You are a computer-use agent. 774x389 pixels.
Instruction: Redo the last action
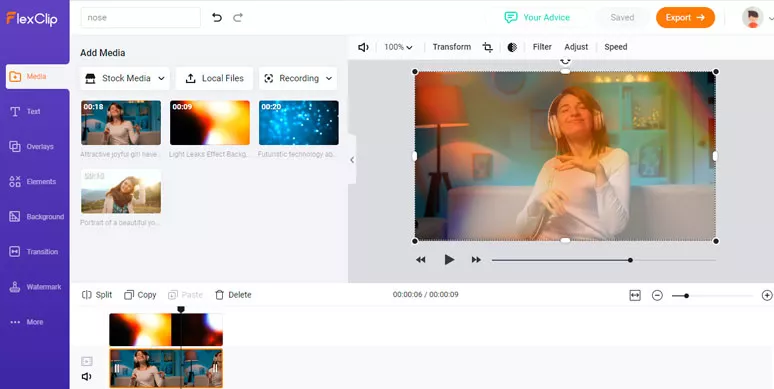tap(238, 18)
